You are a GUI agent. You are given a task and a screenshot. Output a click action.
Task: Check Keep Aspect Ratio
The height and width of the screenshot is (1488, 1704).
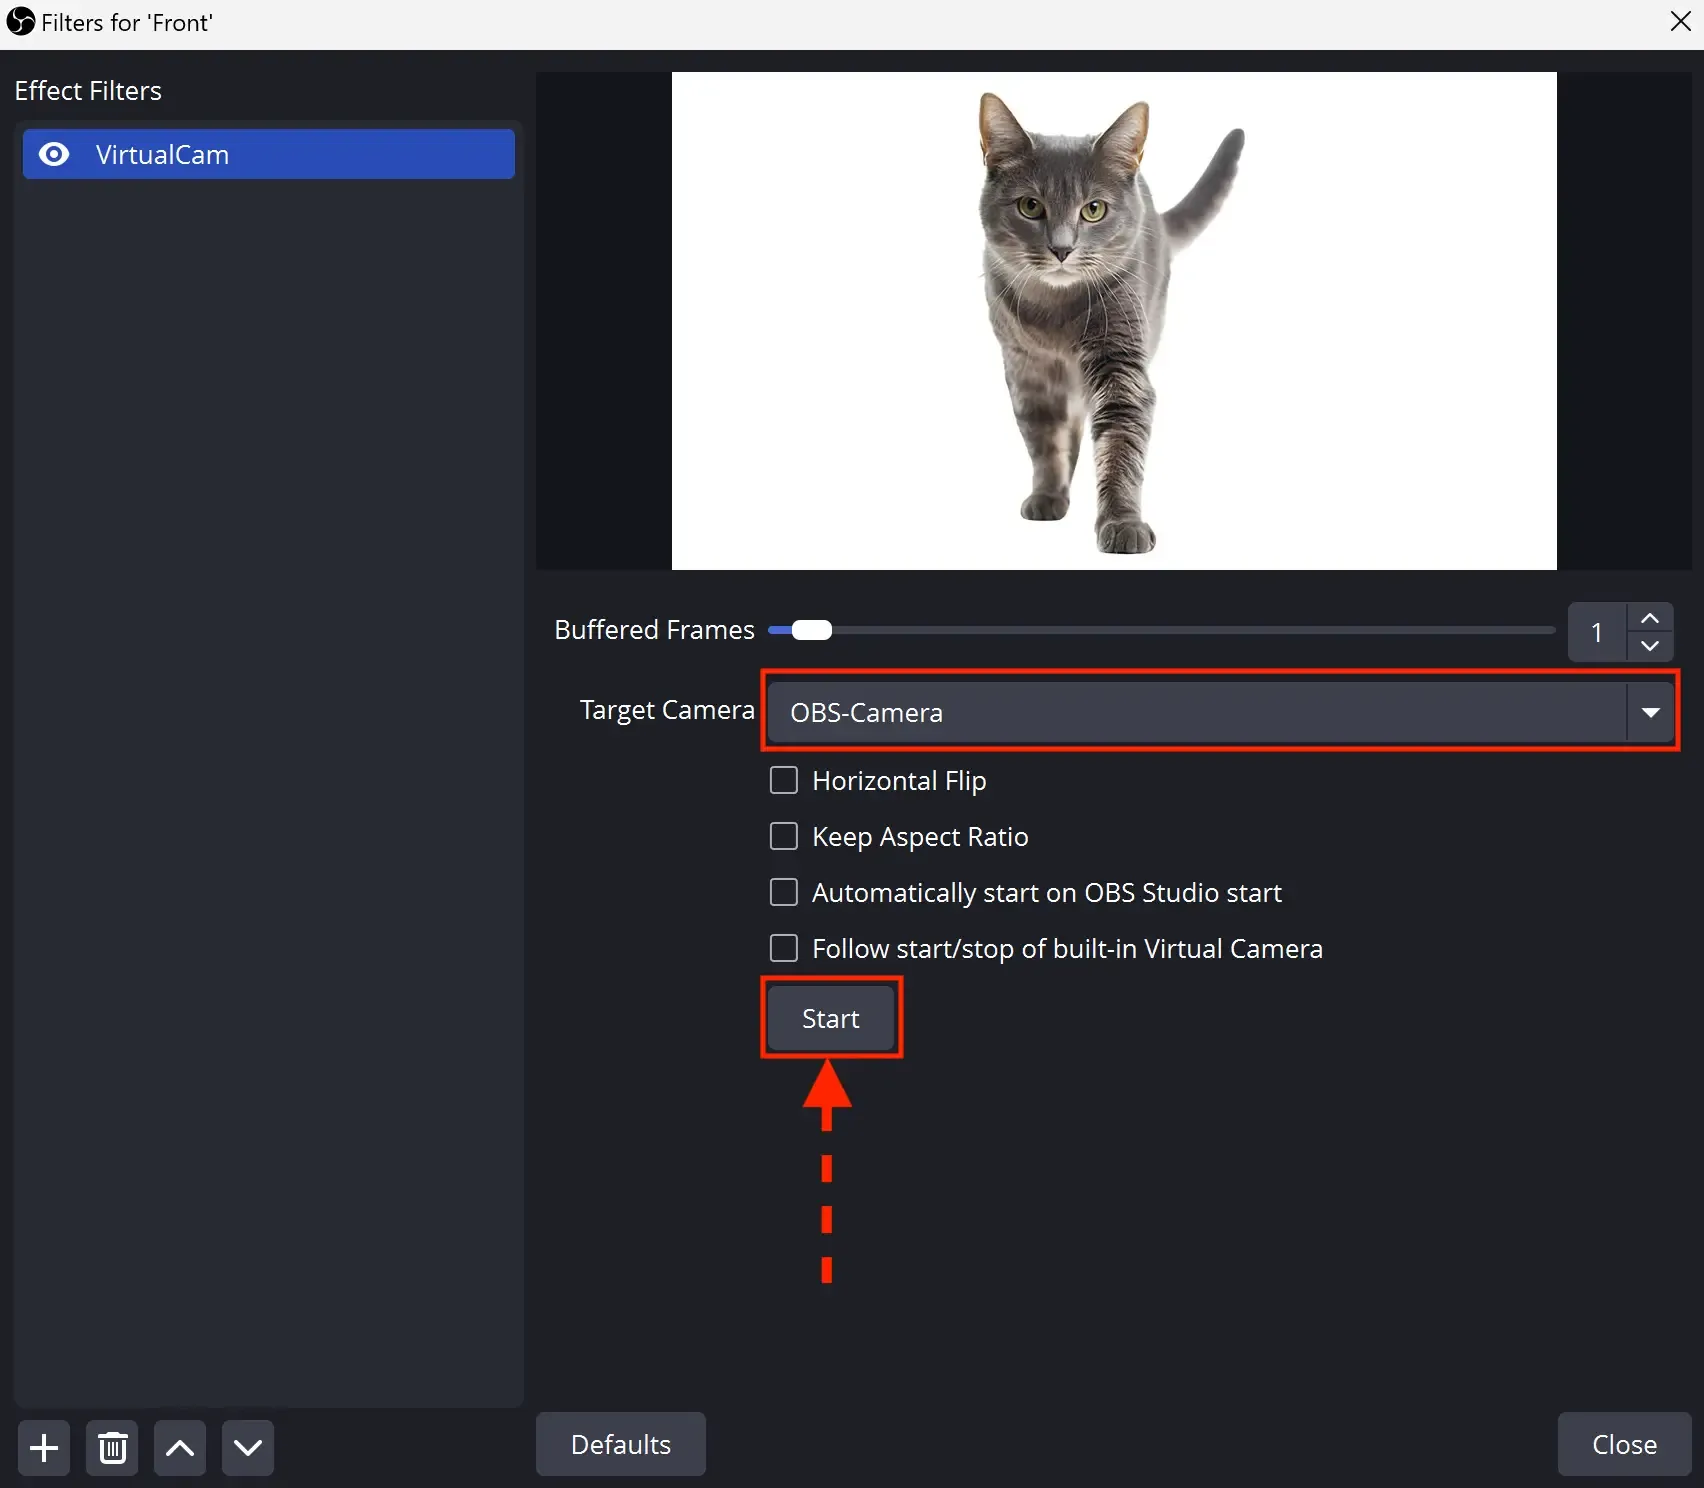[x=784, y=836]
